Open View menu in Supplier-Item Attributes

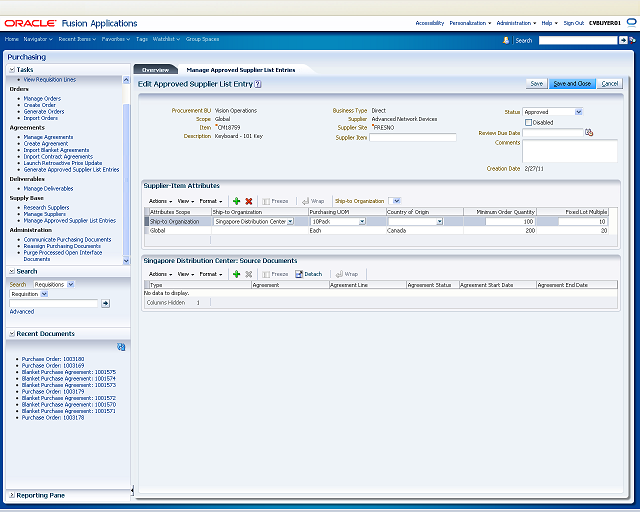tap(186, 201)
